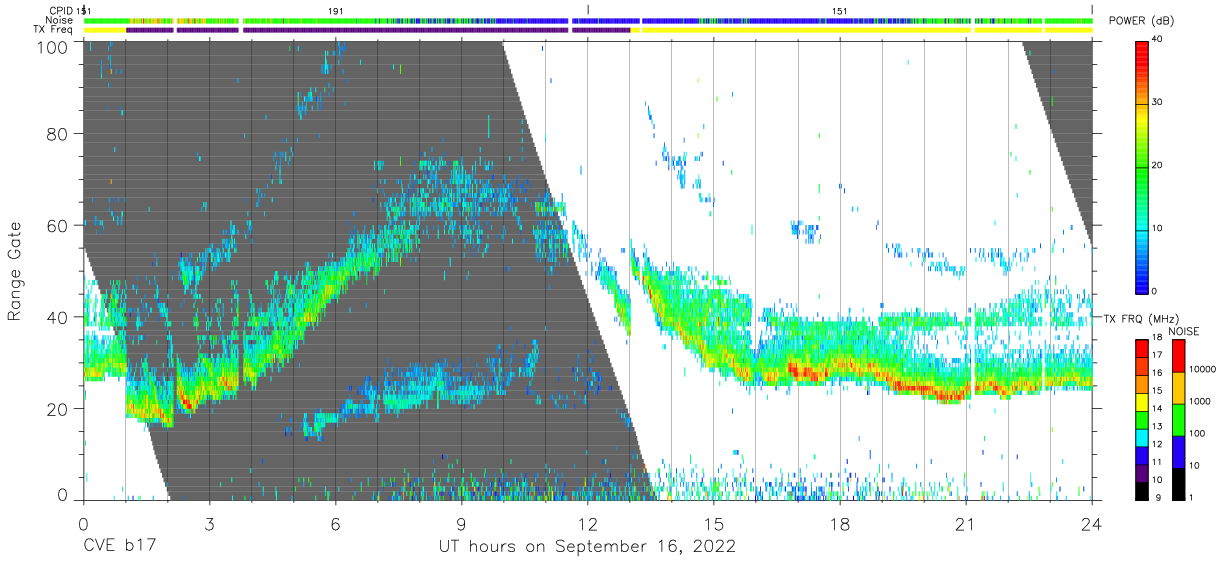Screen dimensions: 1228x567
Task: Click the Range Gate tick label '80'
Action: point(56,134)
